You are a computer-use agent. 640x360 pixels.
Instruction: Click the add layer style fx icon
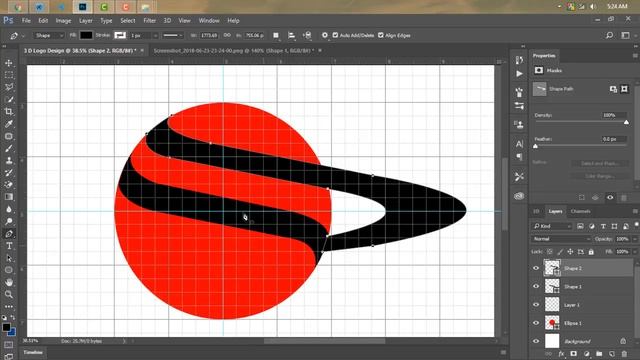click(x=561, y=353)
